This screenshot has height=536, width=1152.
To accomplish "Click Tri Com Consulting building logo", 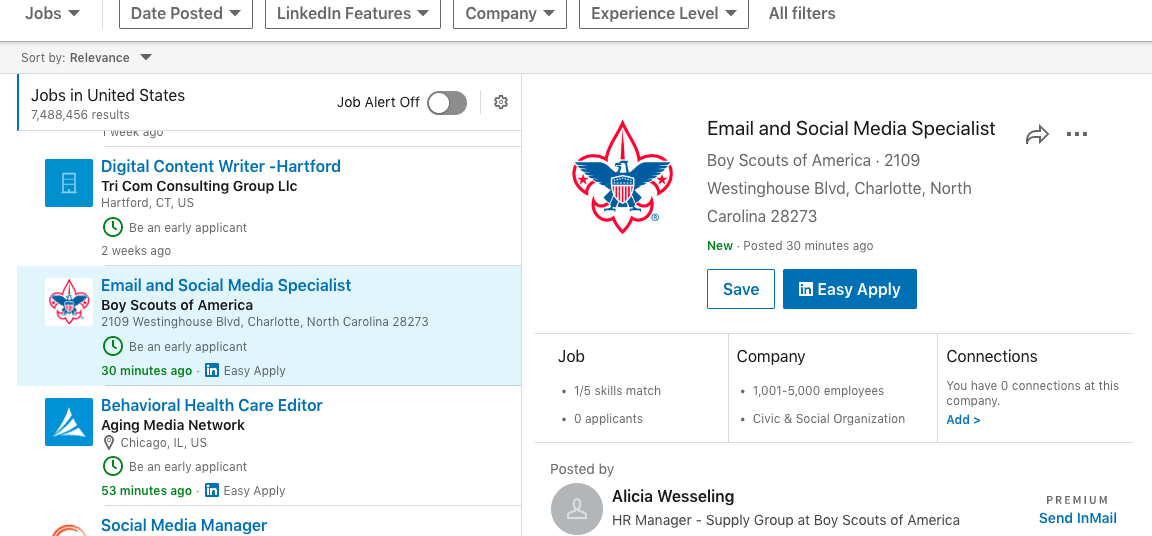I will tap(68, 183).
